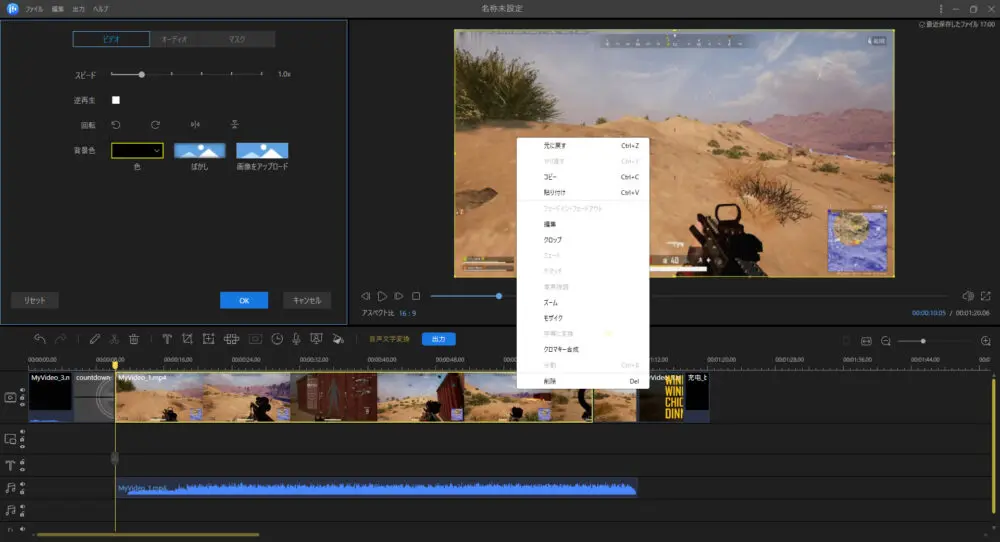Choose 元に戻す from context menu

pos(583,145)
